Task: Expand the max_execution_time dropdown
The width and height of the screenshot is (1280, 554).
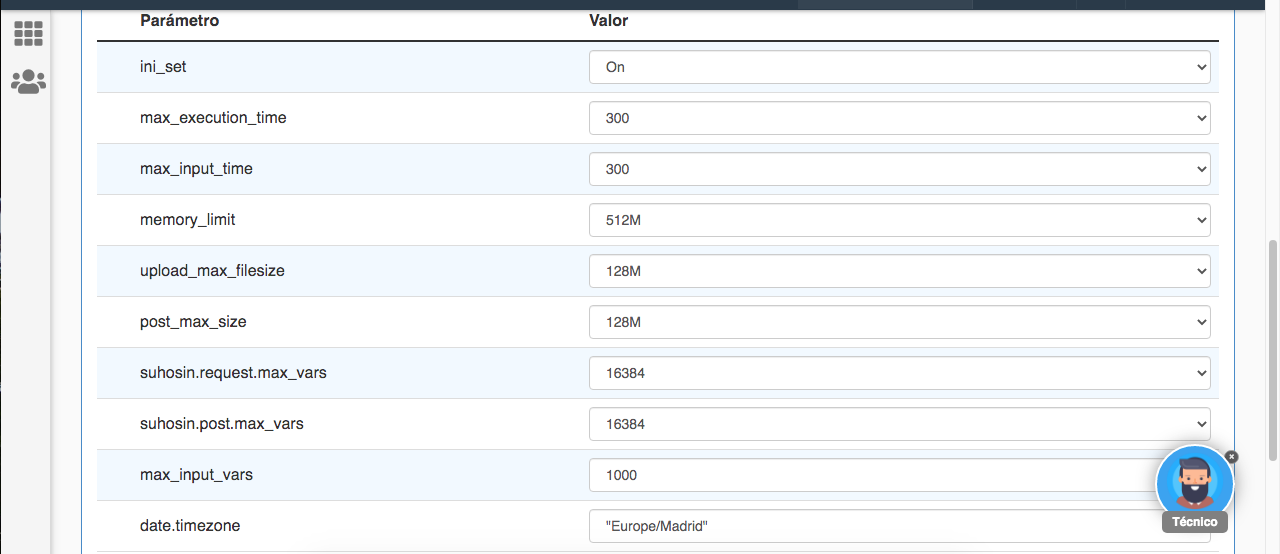Action: pyautogui.click(x=900, y=118)
